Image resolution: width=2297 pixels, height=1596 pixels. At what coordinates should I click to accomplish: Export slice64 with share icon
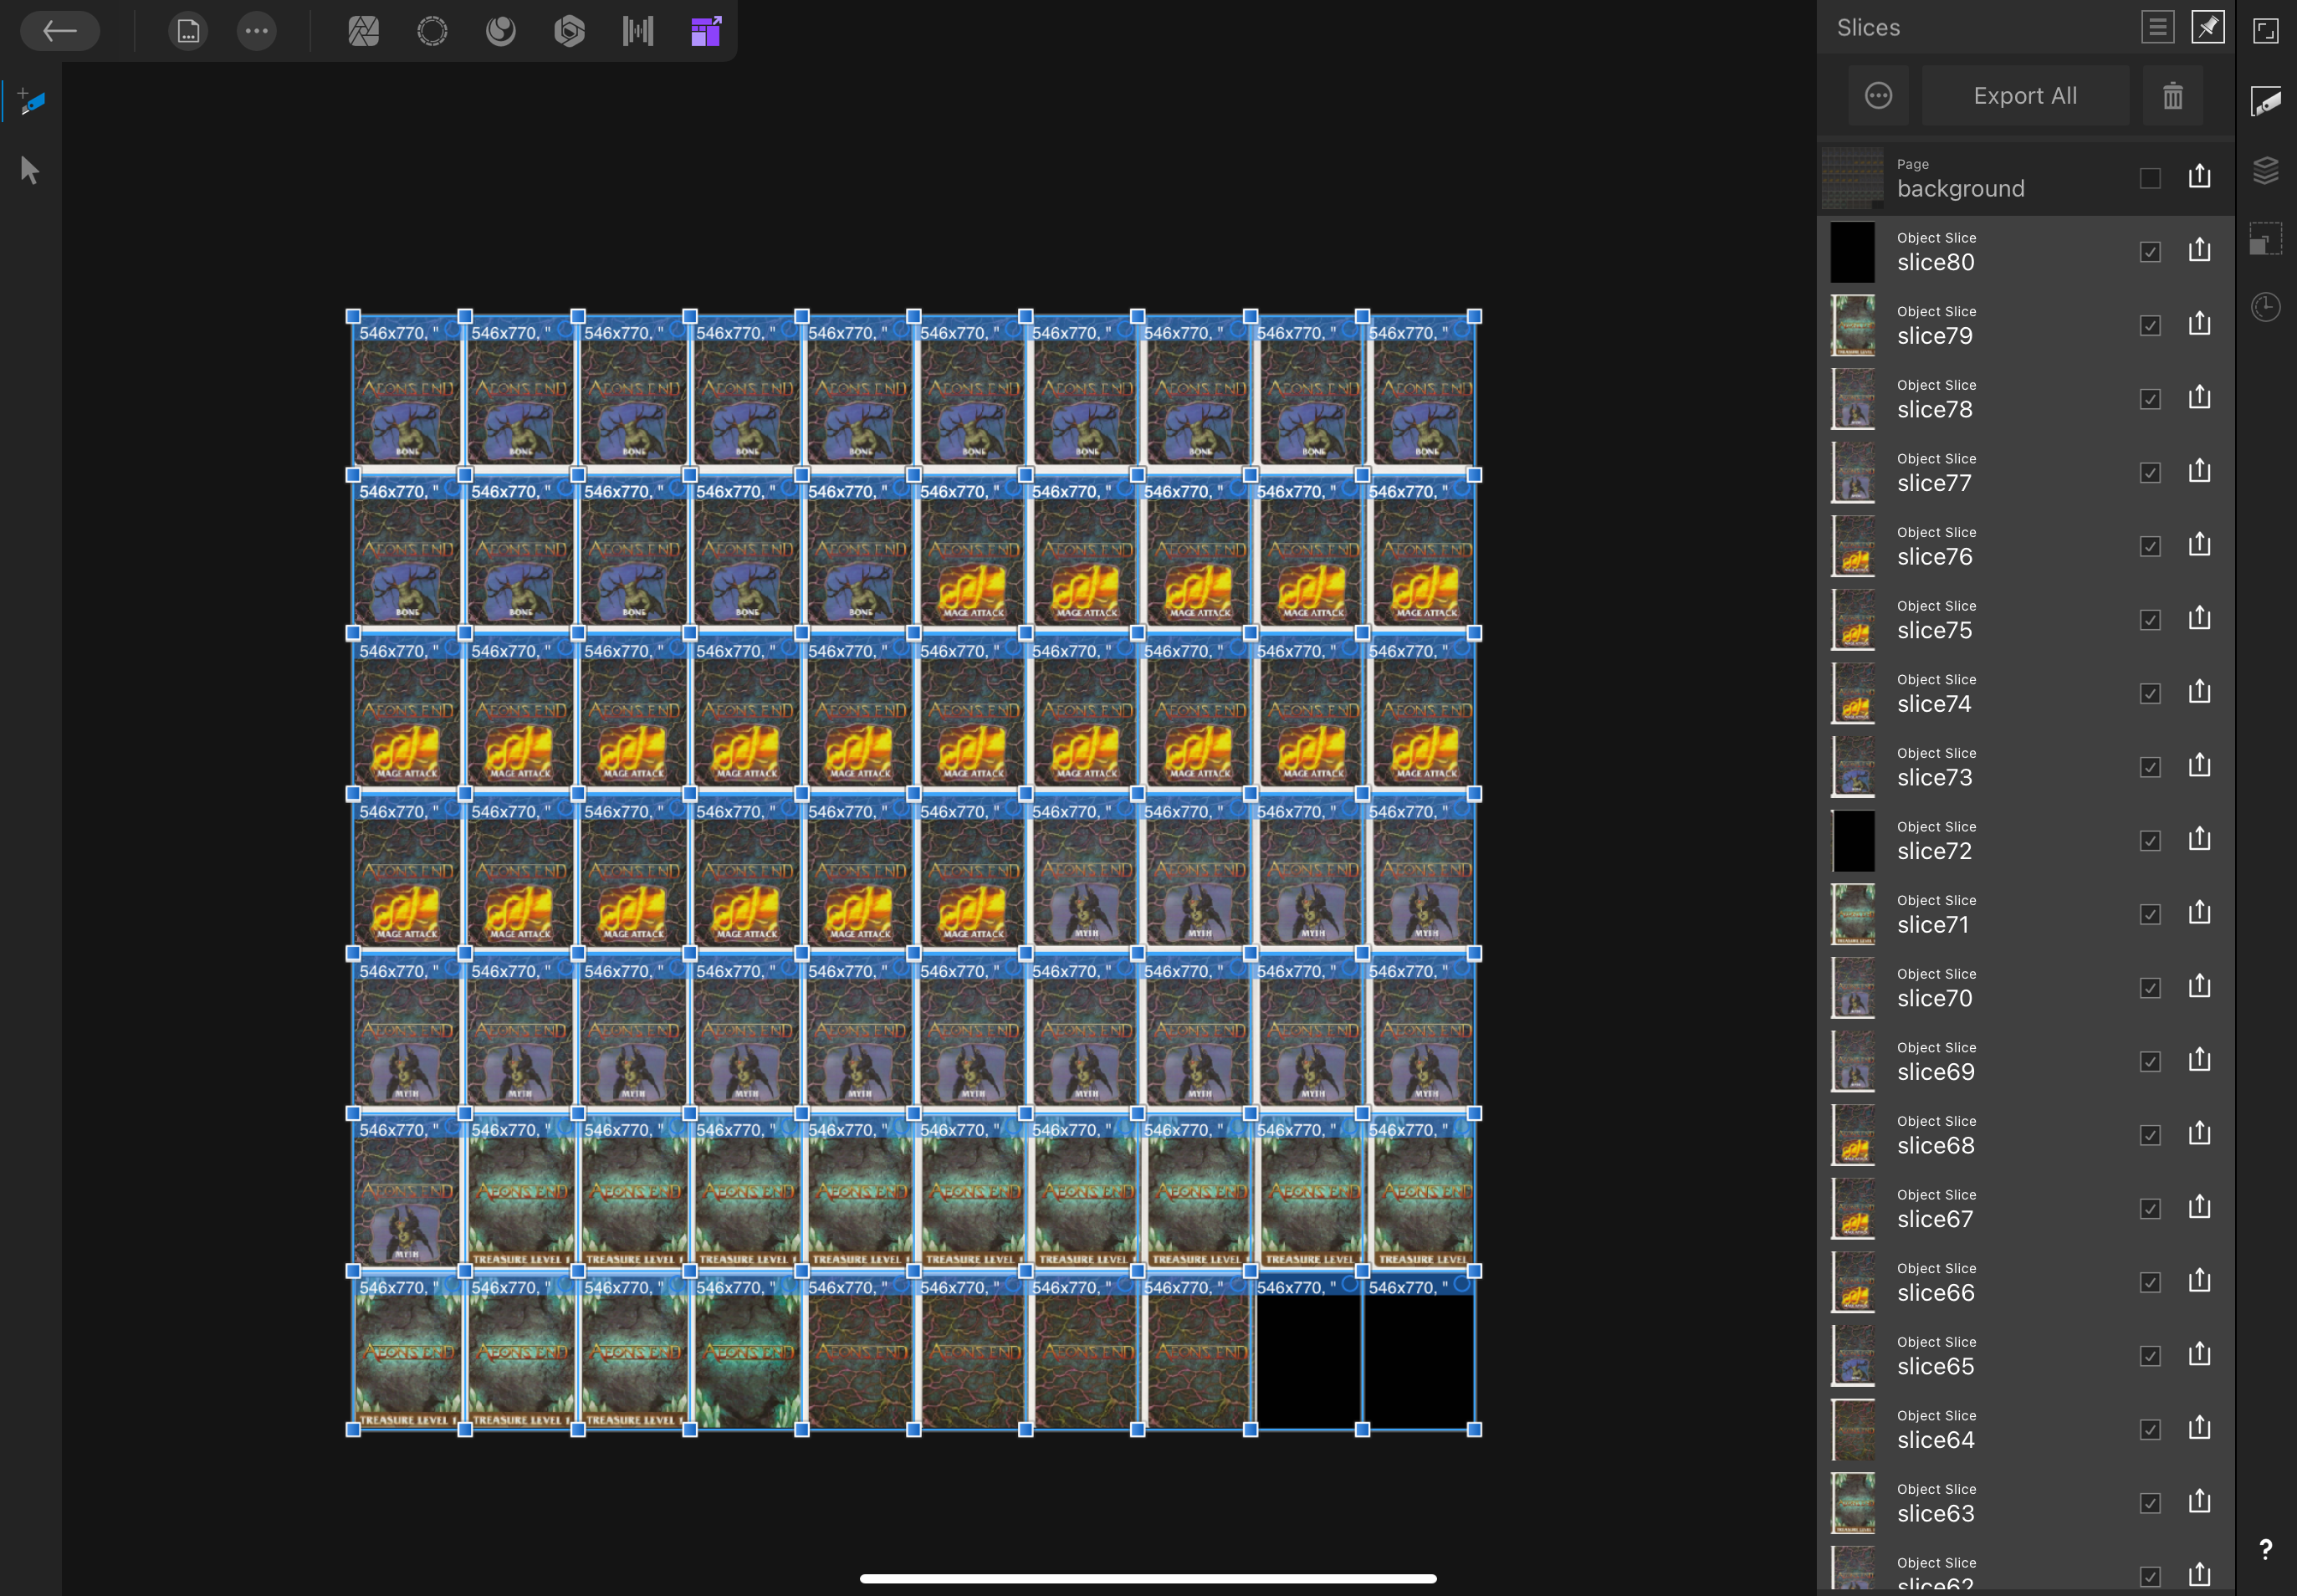pyautogui.click(x=2199, y=1428)
